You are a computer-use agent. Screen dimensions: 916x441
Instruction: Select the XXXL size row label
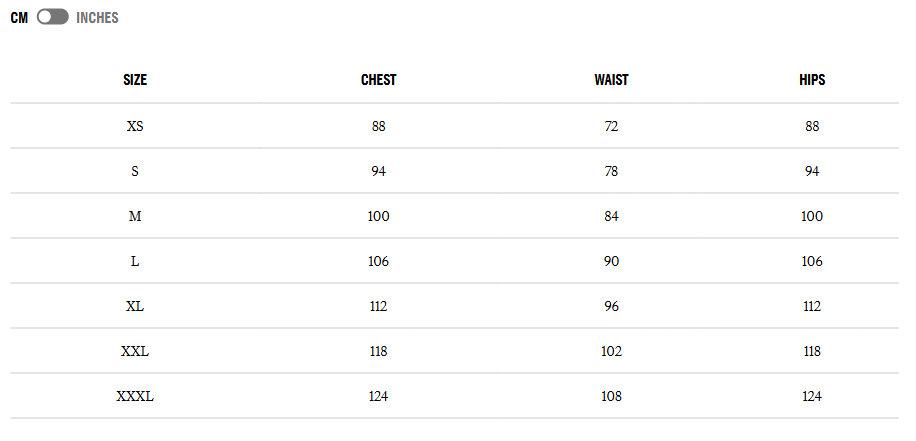135,397
